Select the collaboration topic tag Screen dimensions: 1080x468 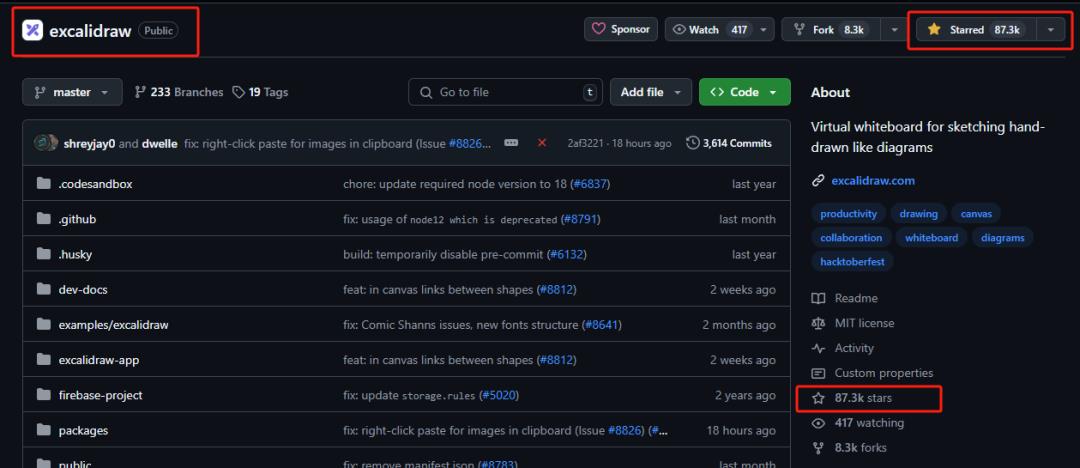[851, 238]
